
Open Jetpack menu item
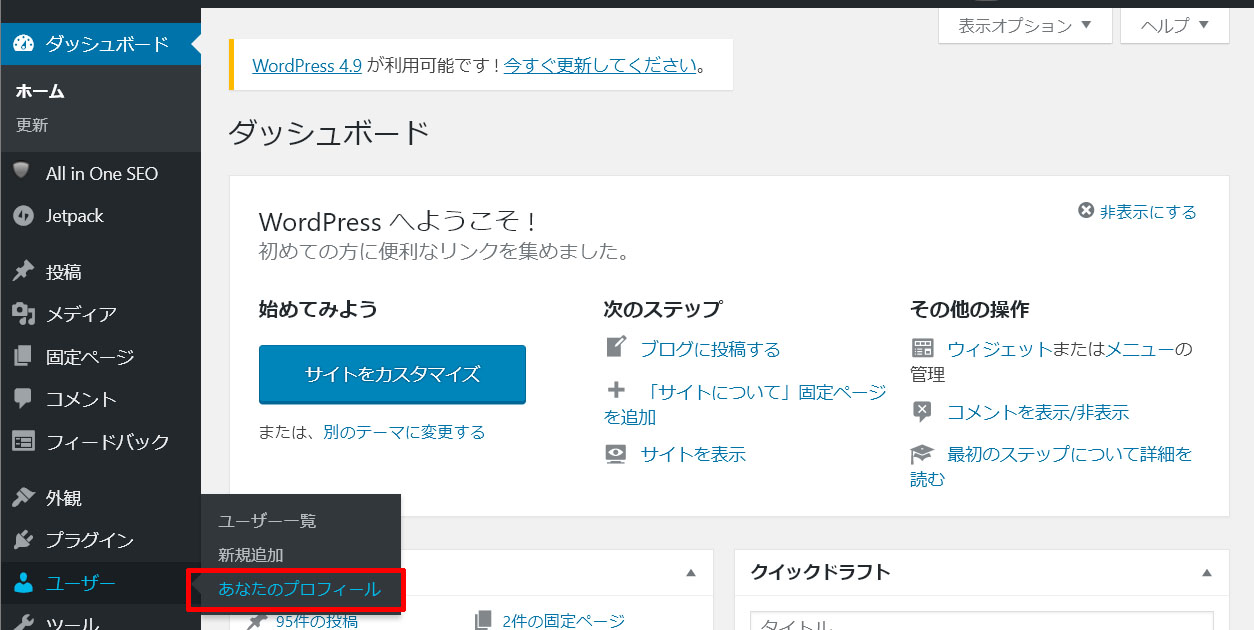point(100,215)
